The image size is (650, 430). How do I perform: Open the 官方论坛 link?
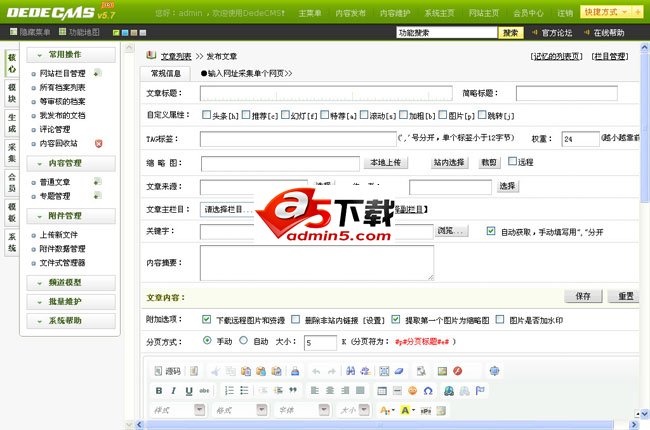tap(557, 33)
